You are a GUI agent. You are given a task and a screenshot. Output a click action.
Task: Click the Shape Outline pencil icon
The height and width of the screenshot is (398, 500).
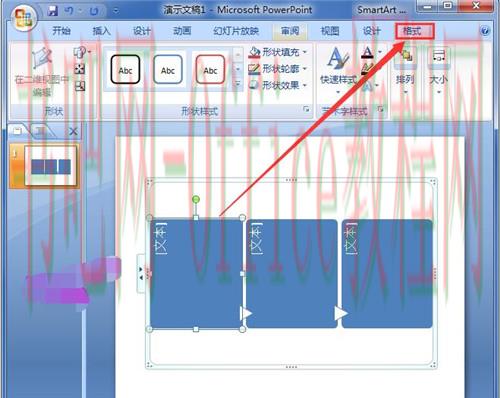pos(254,69)
